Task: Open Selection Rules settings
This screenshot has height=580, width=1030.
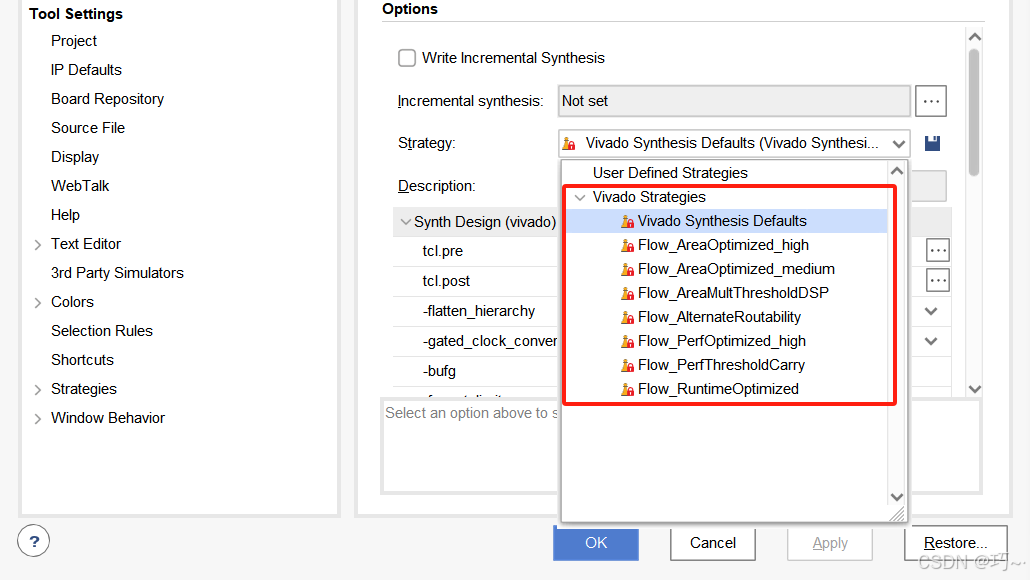Action: point(102,331)
